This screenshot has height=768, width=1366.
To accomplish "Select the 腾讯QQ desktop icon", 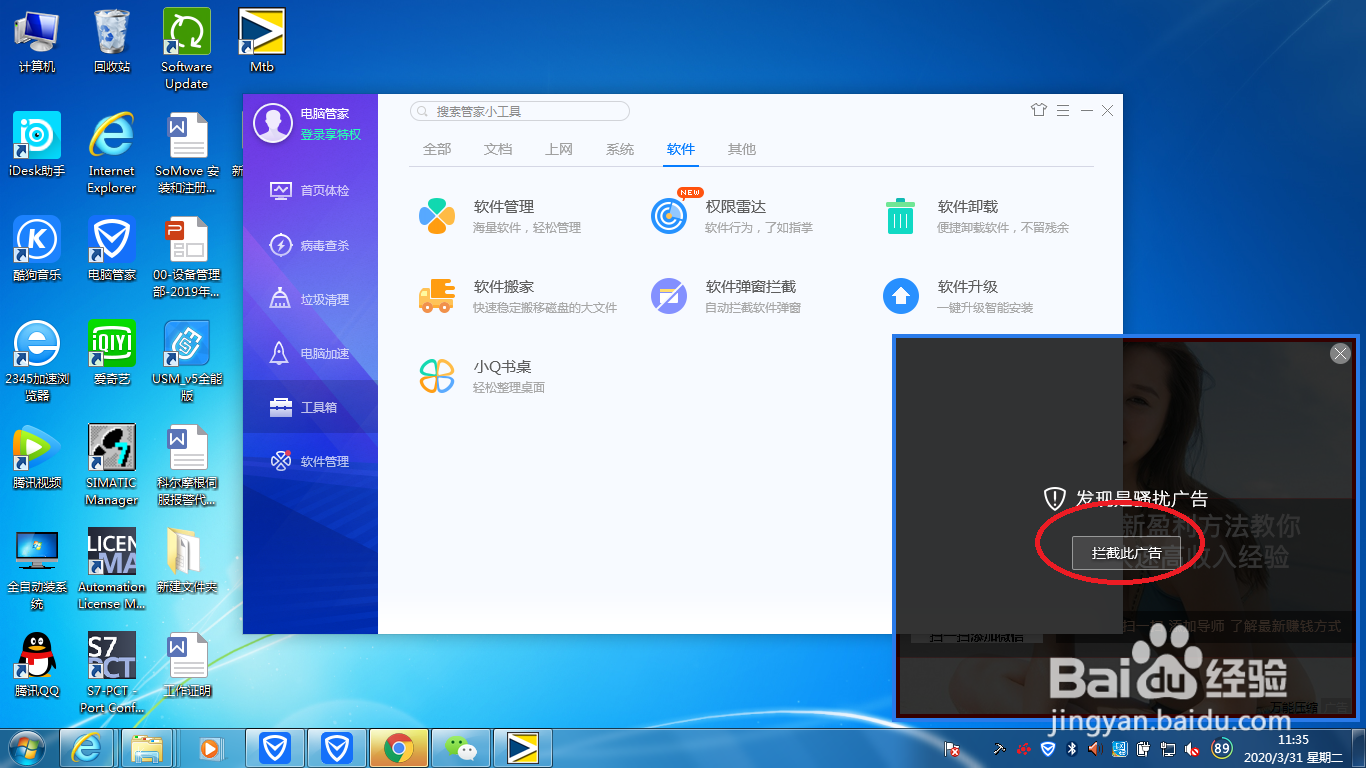I will coord(37,666).
